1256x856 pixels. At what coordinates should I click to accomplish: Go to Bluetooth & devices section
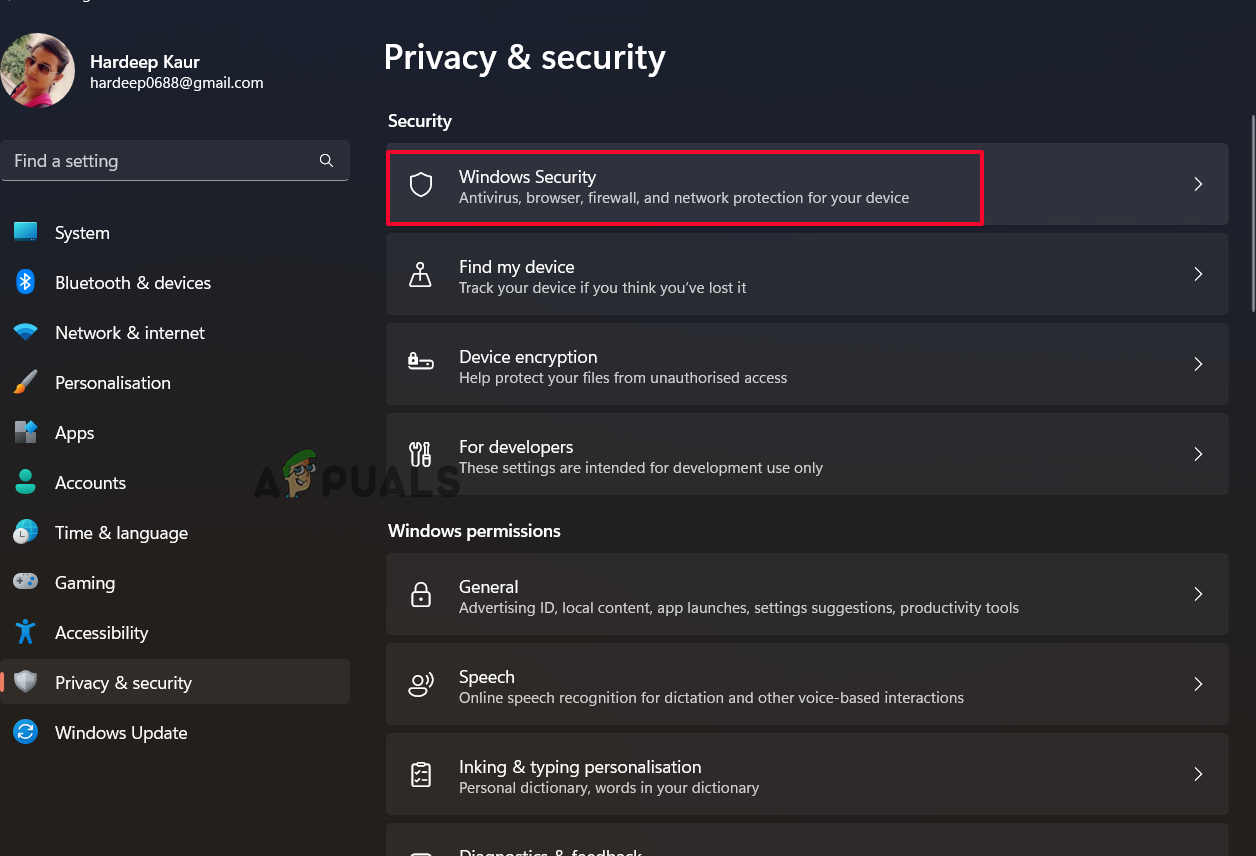click(x=132, y=283)
